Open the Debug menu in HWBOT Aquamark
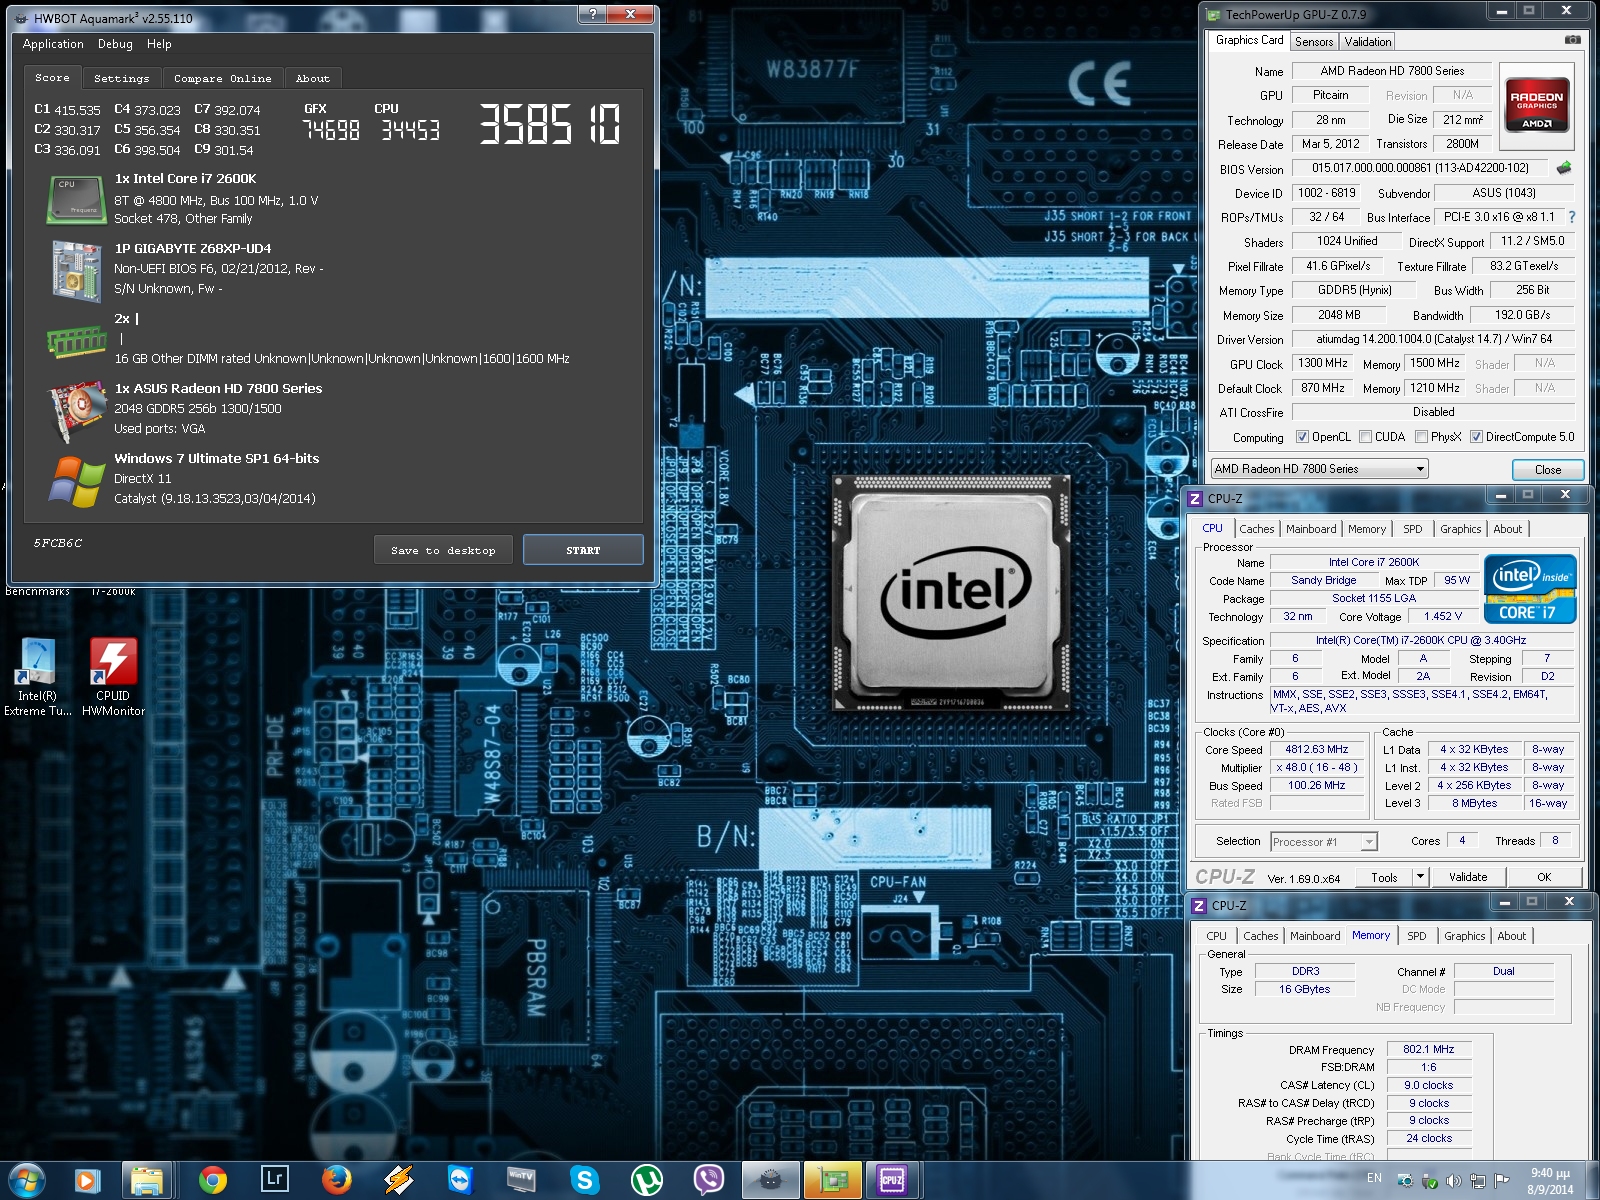Viewport: 1600px width, 1200px height. click(x=115, y=44)
